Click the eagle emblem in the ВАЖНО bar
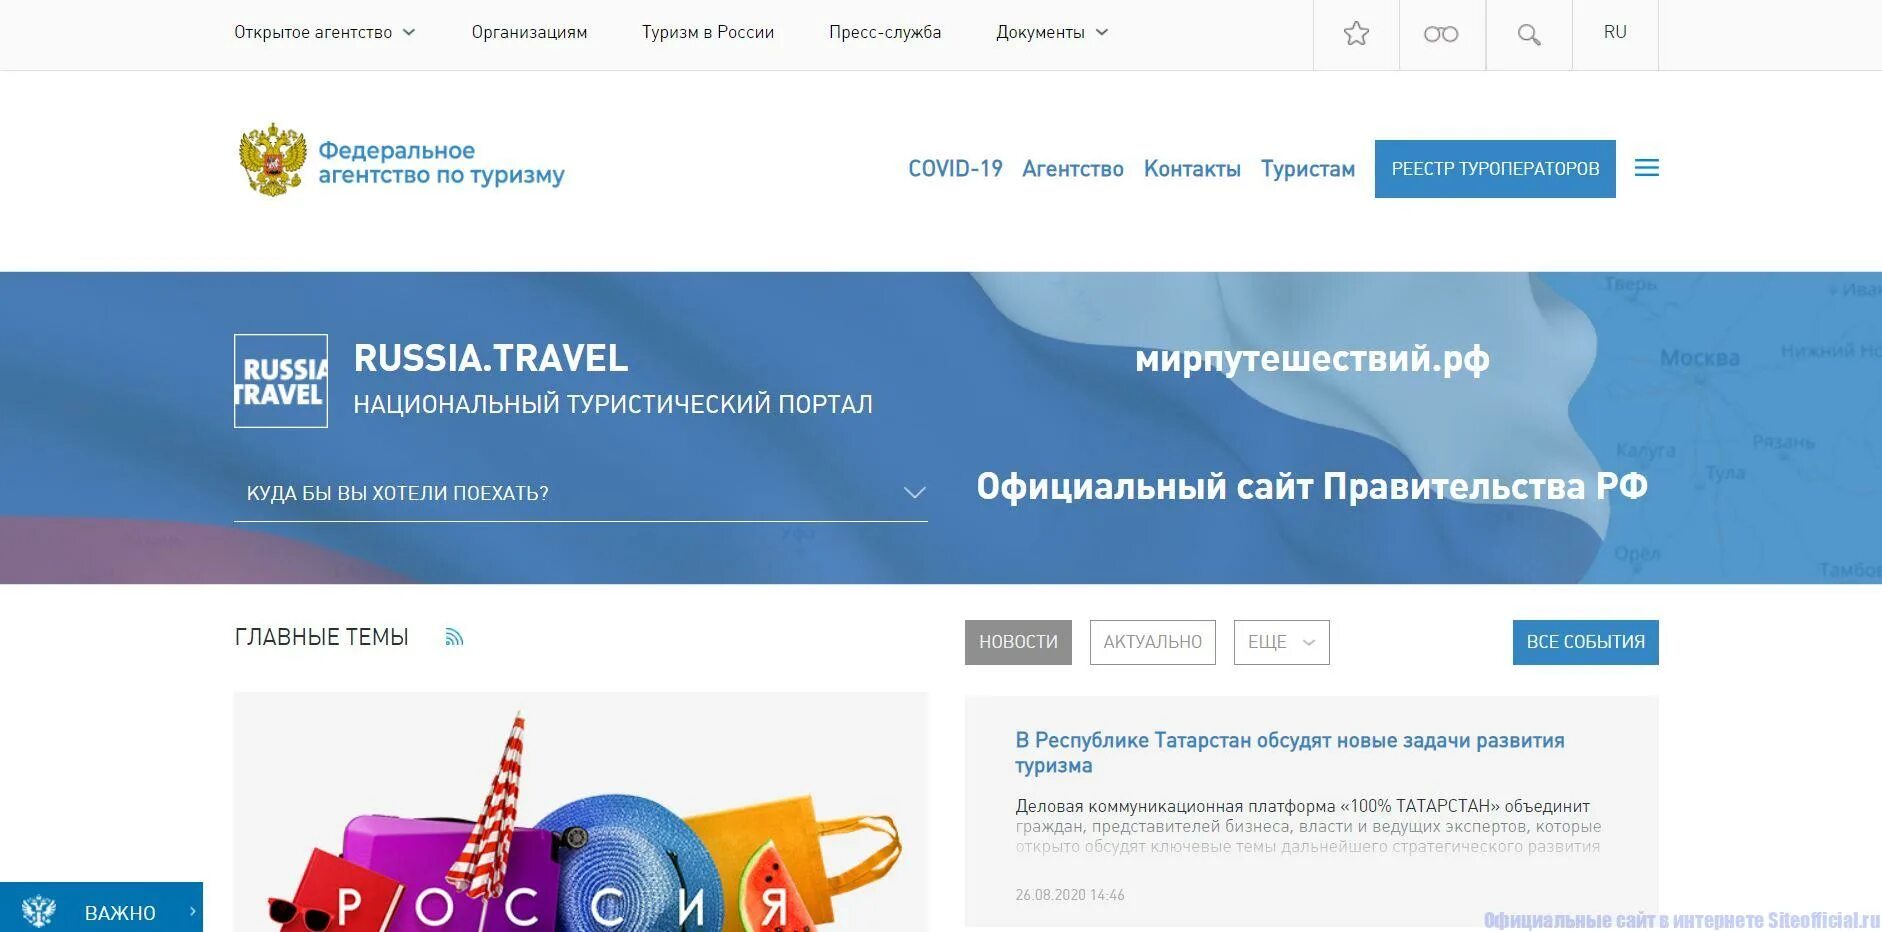 tap(39, 911)
